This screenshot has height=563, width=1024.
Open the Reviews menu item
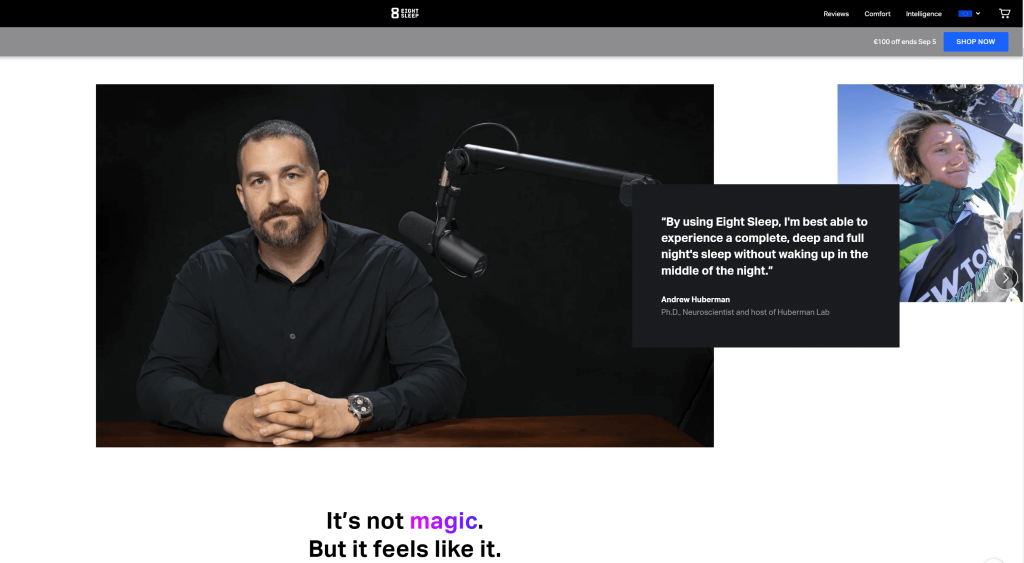pos(836,14)
